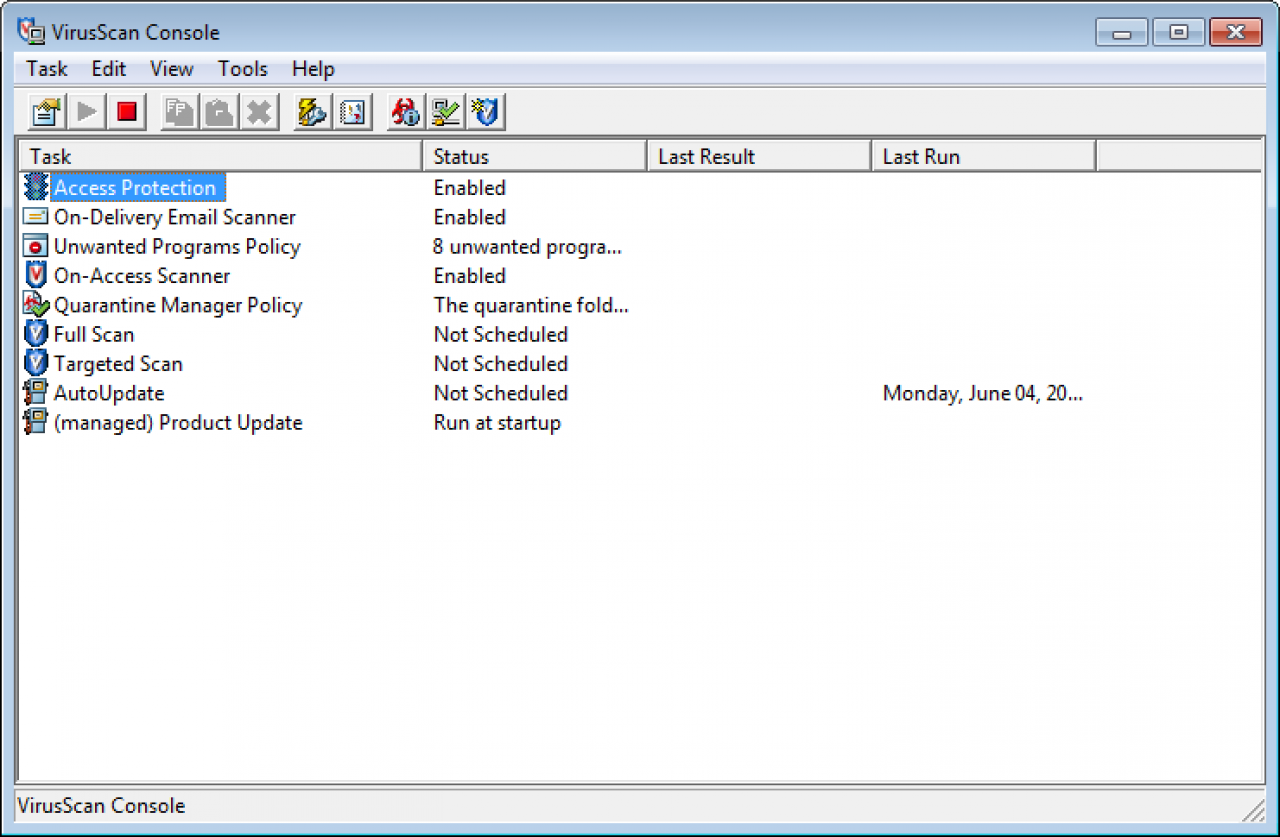The image size is (1280, 837).
Task: Select the AutoUpdate task
Action: coord(109,393)
